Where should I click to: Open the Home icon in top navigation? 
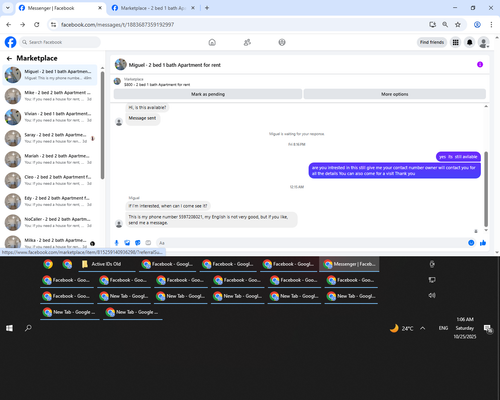[212, 42]
